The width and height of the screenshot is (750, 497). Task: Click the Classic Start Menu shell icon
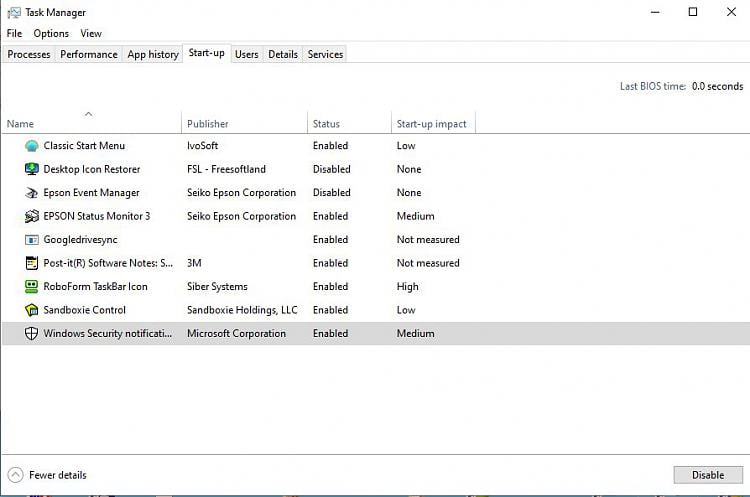[31, 146]
